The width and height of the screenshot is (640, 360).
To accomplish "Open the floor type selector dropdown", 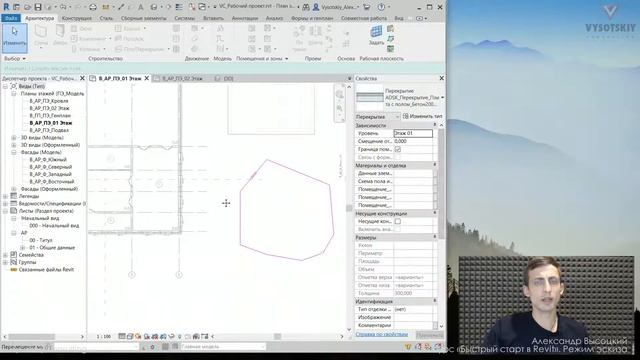I will tap(442, 98).
